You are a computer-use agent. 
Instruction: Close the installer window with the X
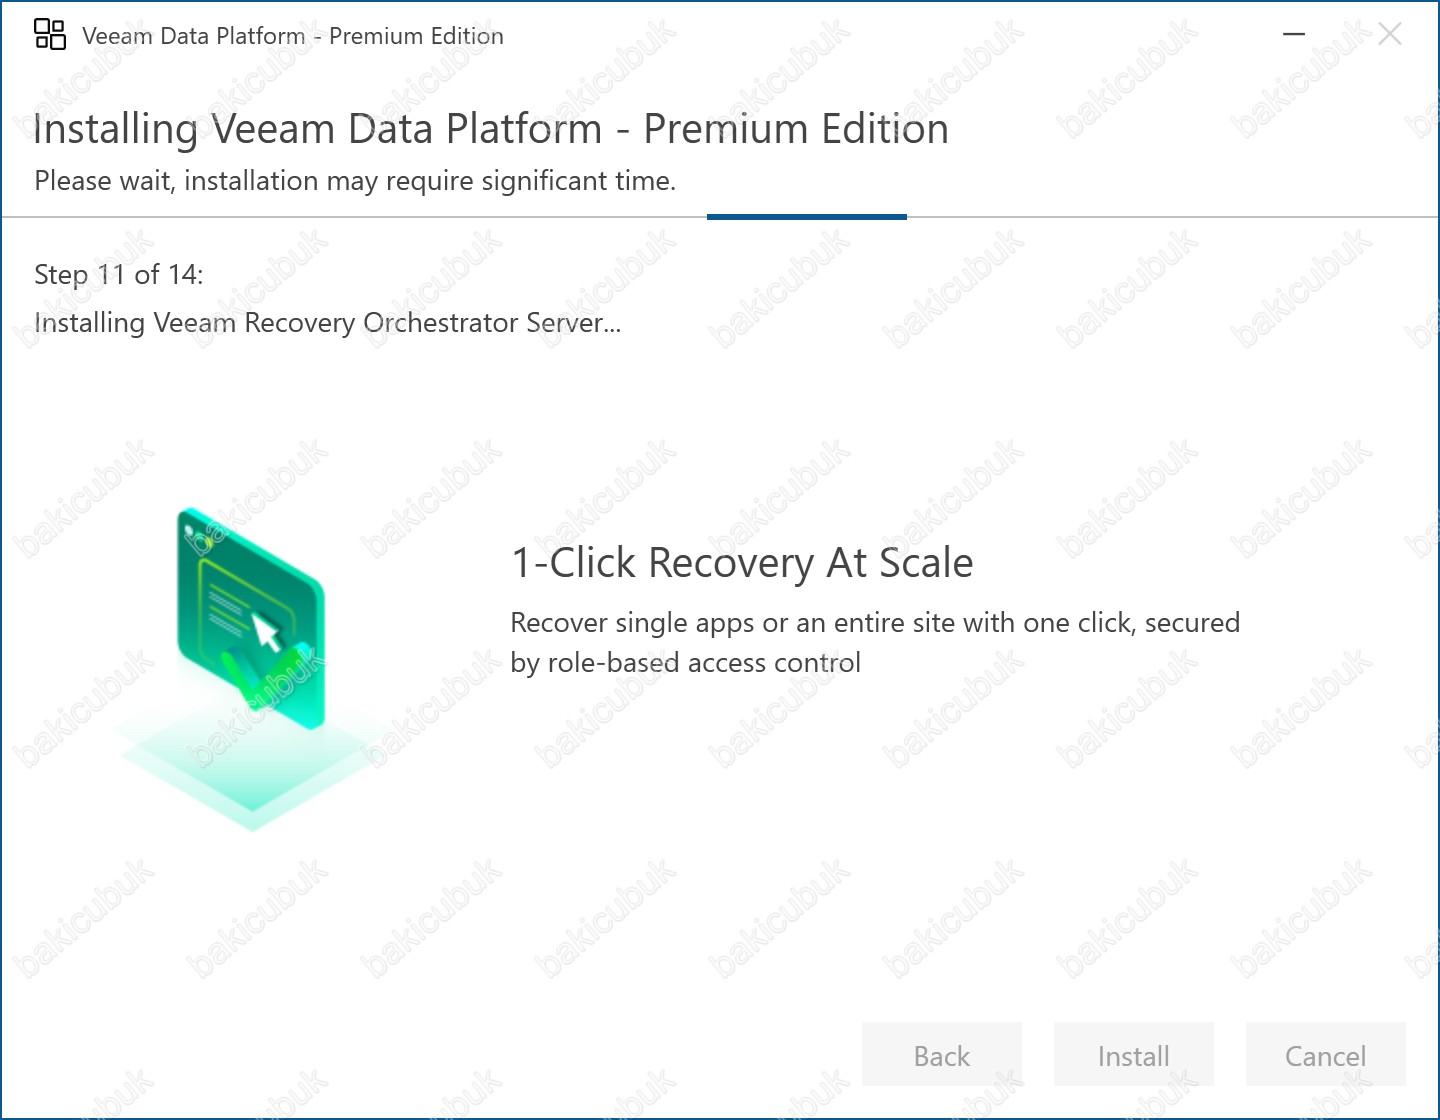click(1389, 34)
